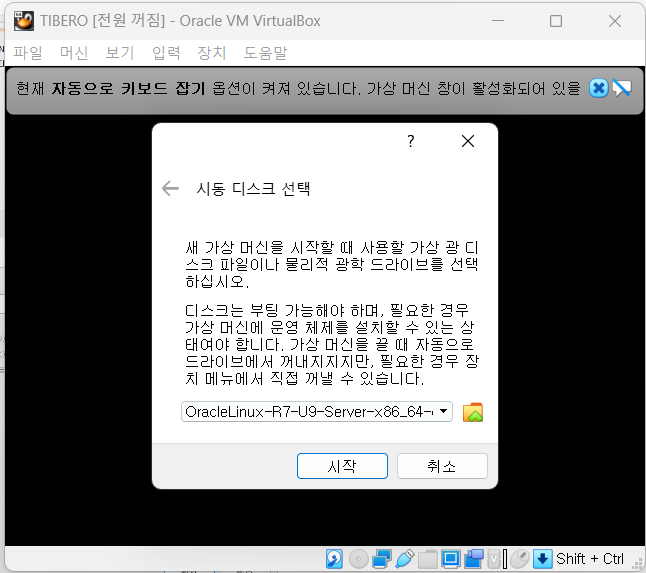The height and width of the screenshot is (573, 646).
Task: Browse for a virtual optical disk file
Action: click(473, 412)
